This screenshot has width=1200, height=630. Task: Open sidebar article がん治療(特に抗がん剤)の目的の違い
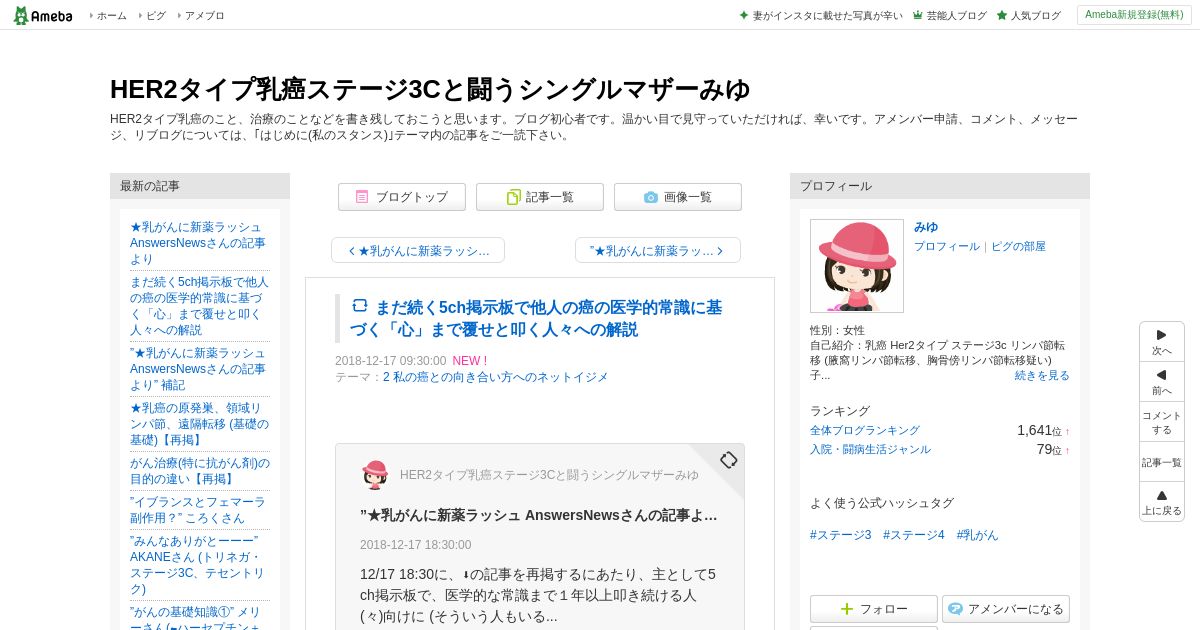(x=199, y=471)
